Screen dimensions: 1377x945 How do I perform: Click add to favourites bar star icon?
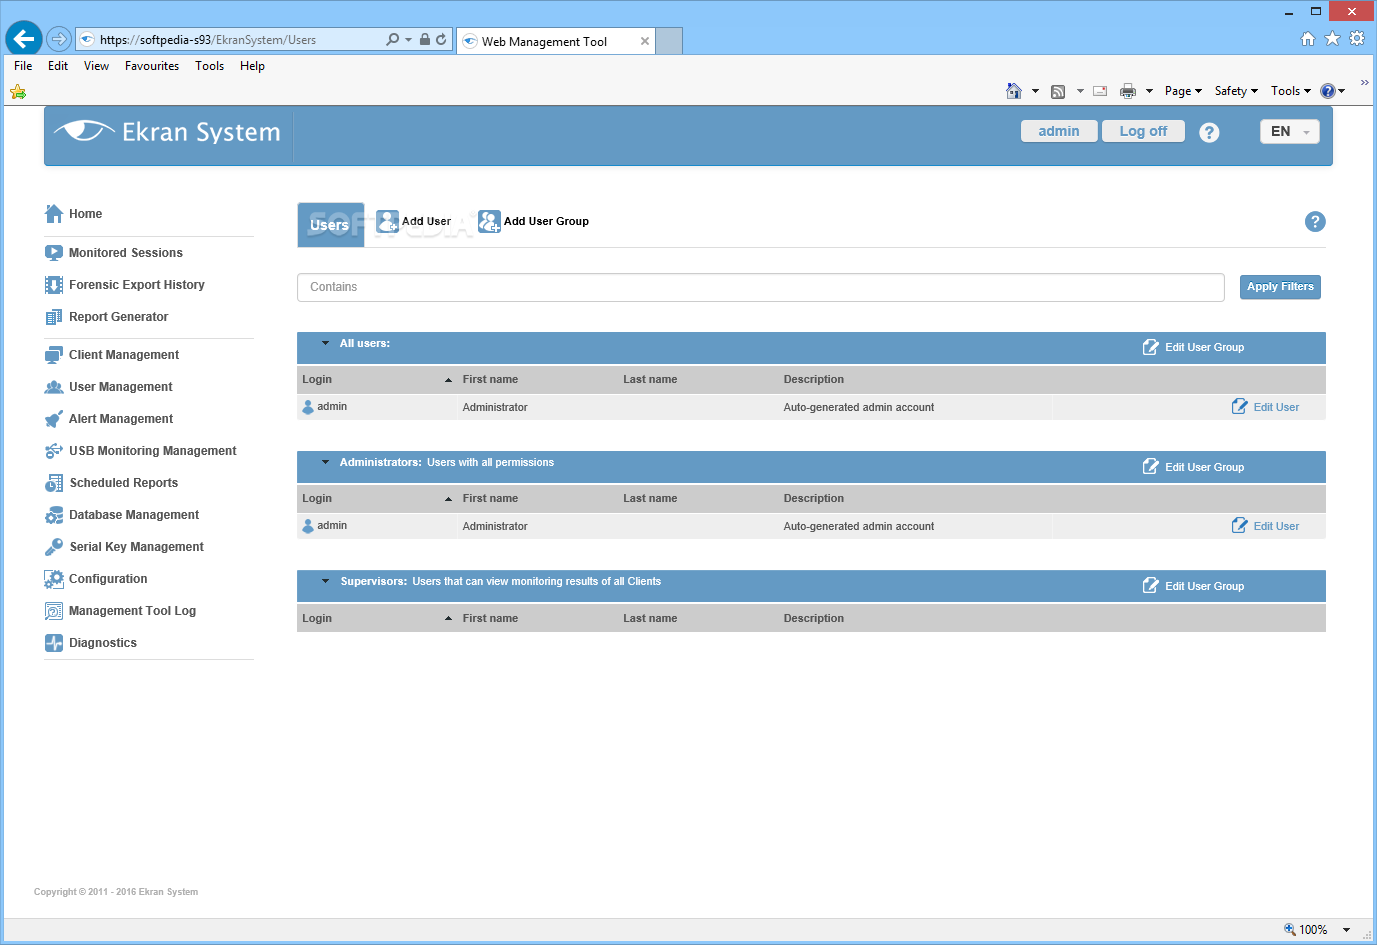coord(18,92)
